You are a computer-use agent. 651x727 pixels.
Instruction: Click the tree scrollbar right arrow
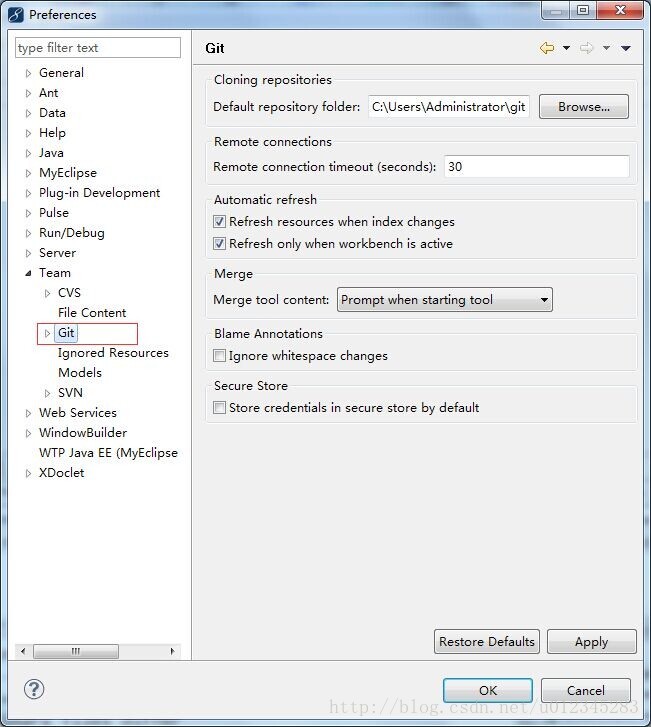[172, 651]
